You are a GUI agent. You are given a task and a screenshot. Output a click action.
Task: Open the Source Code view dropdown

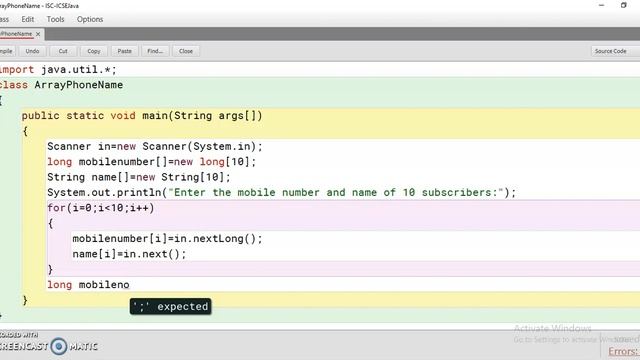(x=615, y=51)
